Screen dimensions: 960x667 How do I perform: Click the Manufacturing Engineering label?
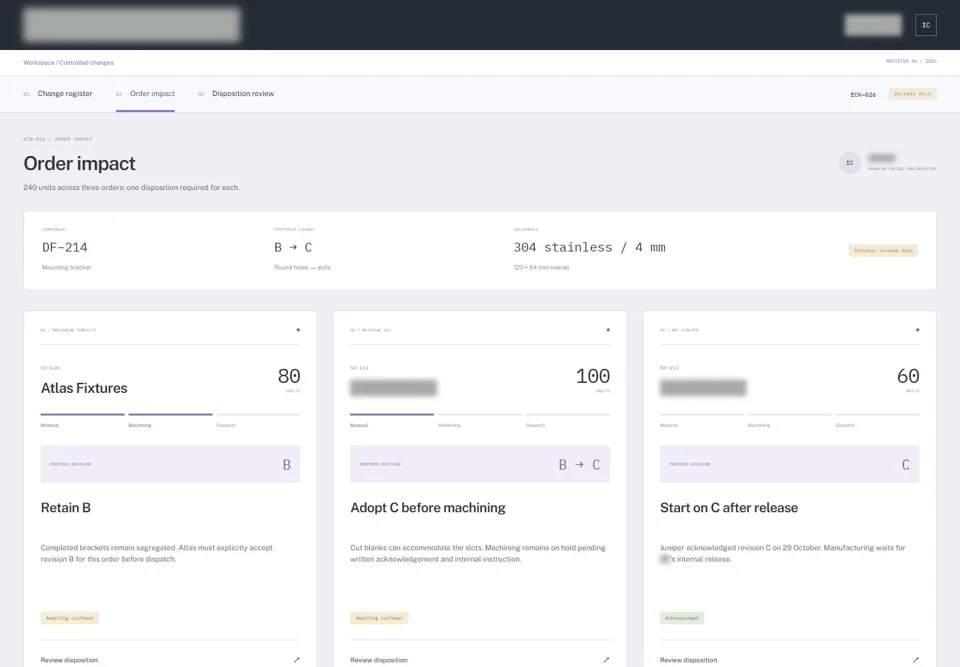pyautogui.click(x=902, y=168)
